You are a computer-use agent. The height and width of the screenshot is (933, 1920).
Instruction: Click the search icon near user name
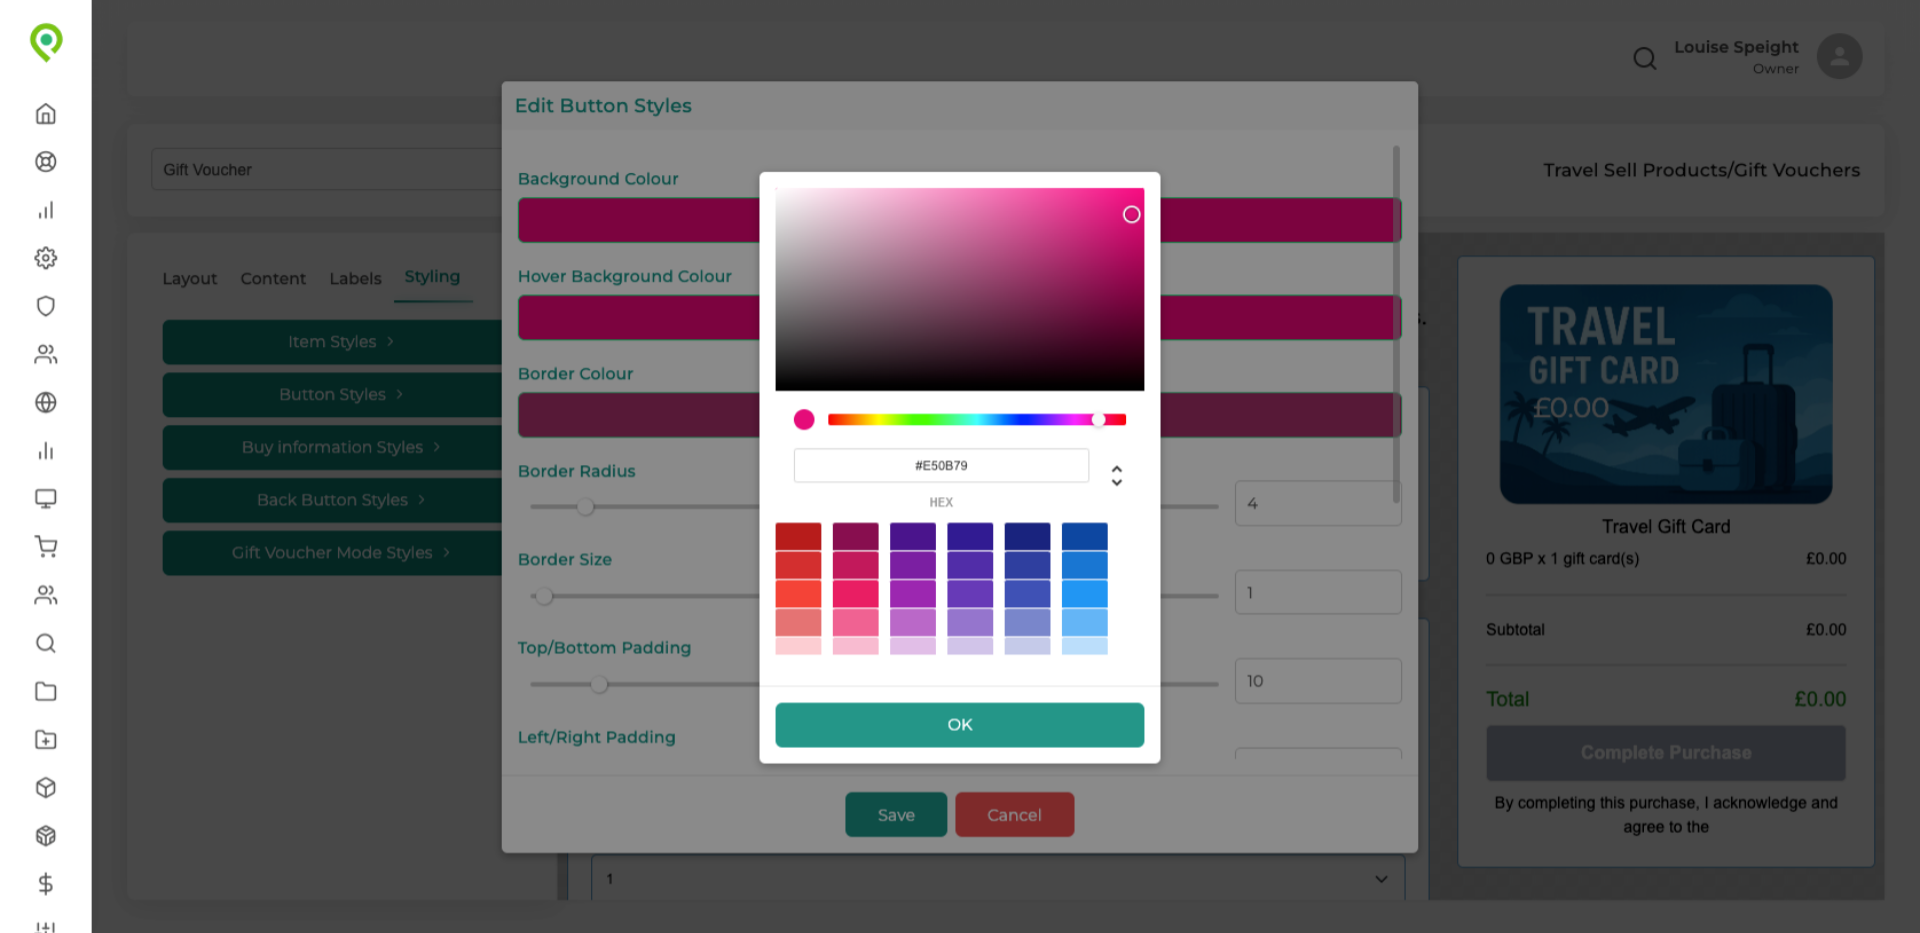point(1644,59)
